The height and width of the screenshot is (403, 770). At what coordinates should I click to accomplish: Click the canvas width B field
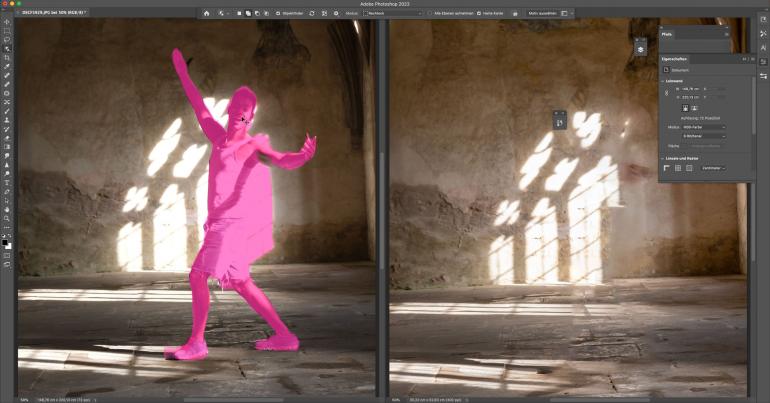(688, 89)
